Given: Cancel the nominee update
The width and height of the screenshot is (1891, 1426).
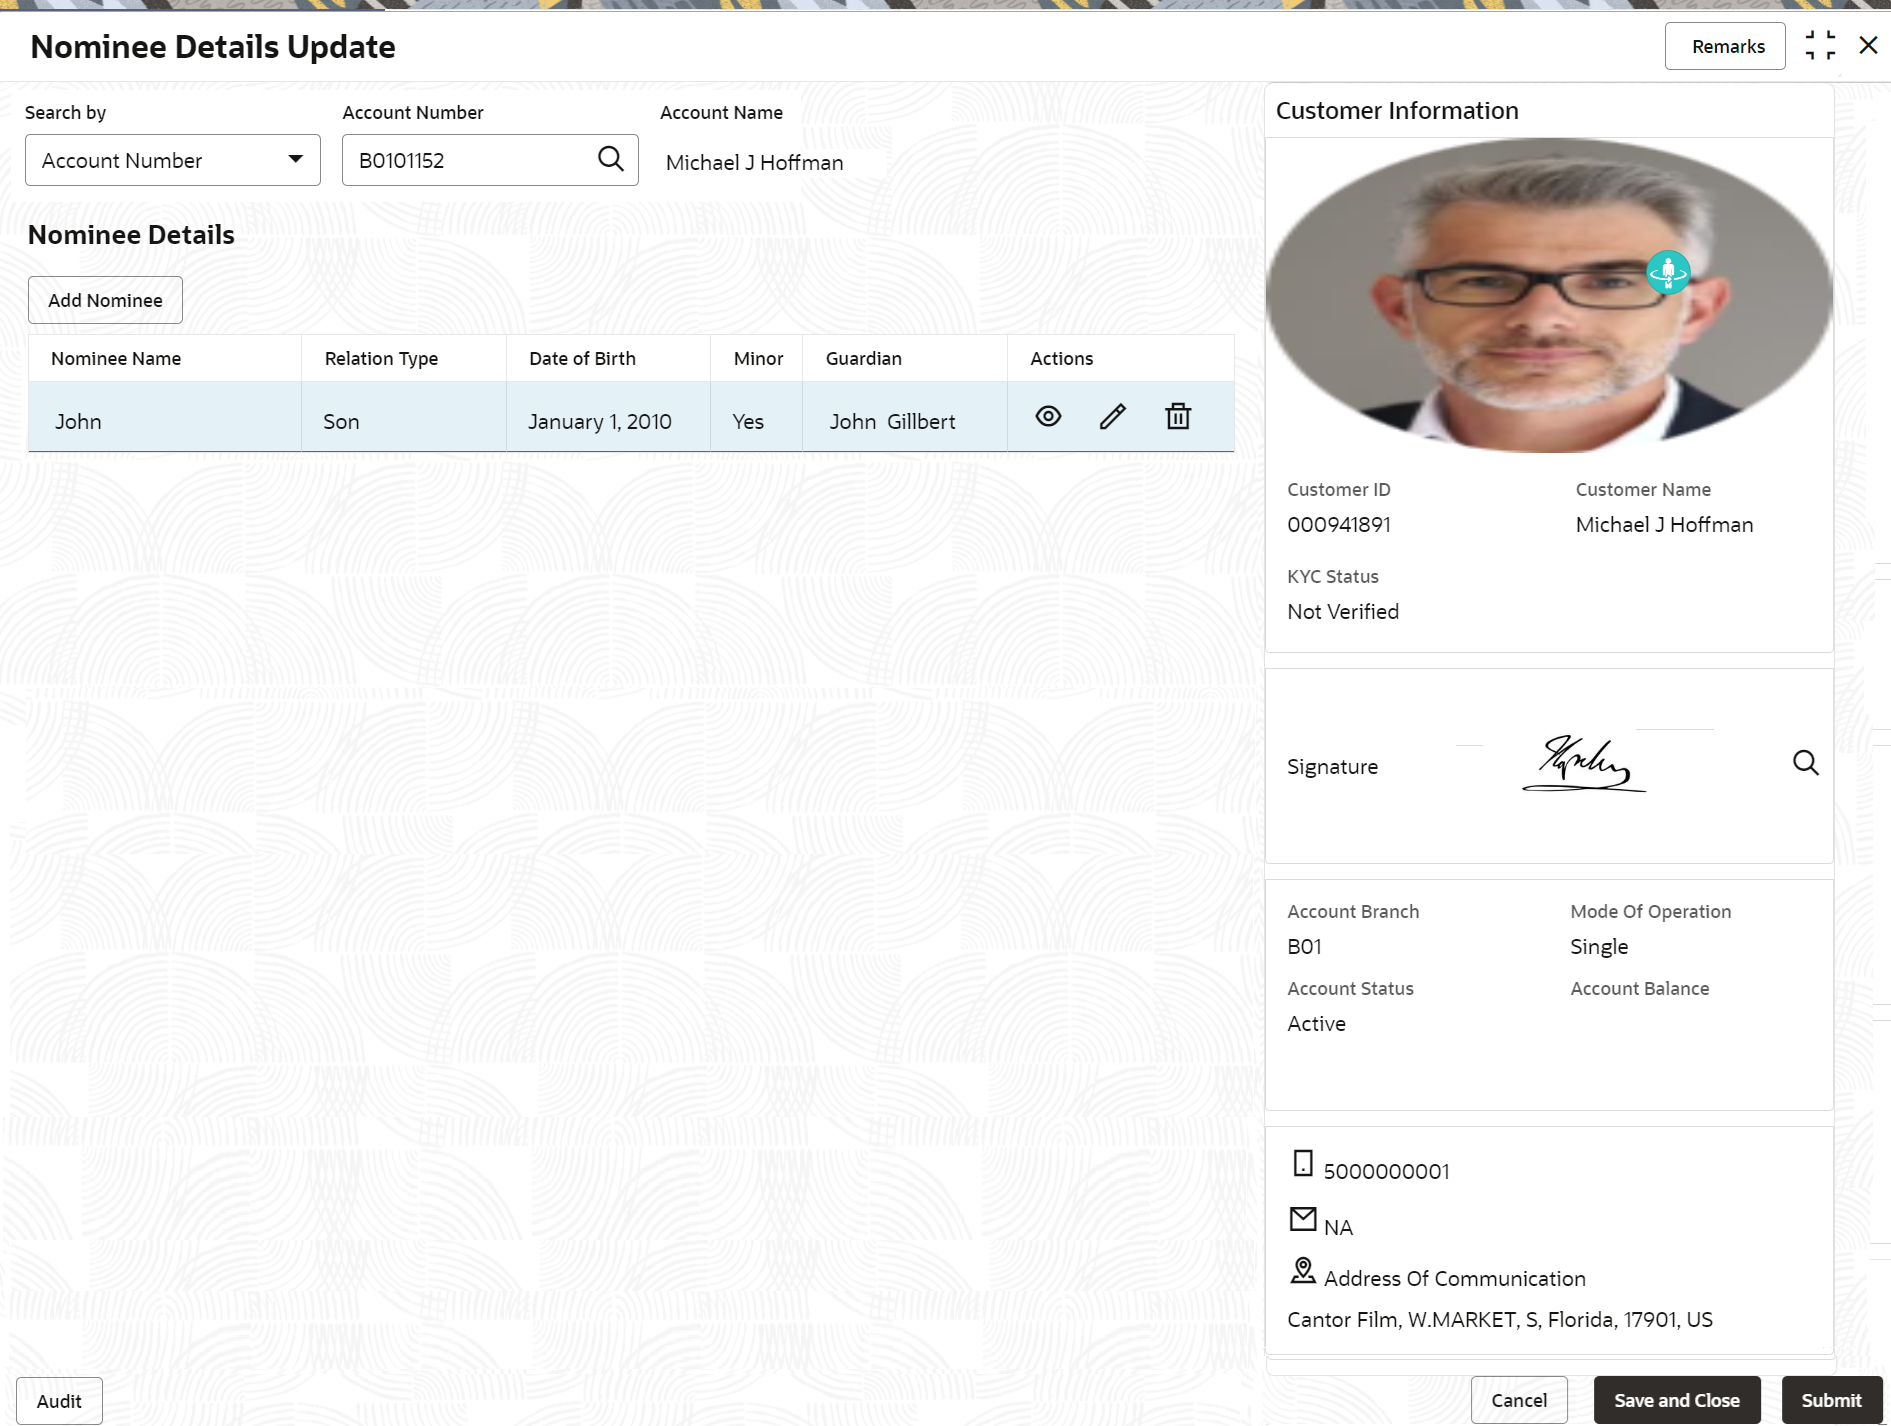Looking at the screenshot, I should coord(1518,1400).
